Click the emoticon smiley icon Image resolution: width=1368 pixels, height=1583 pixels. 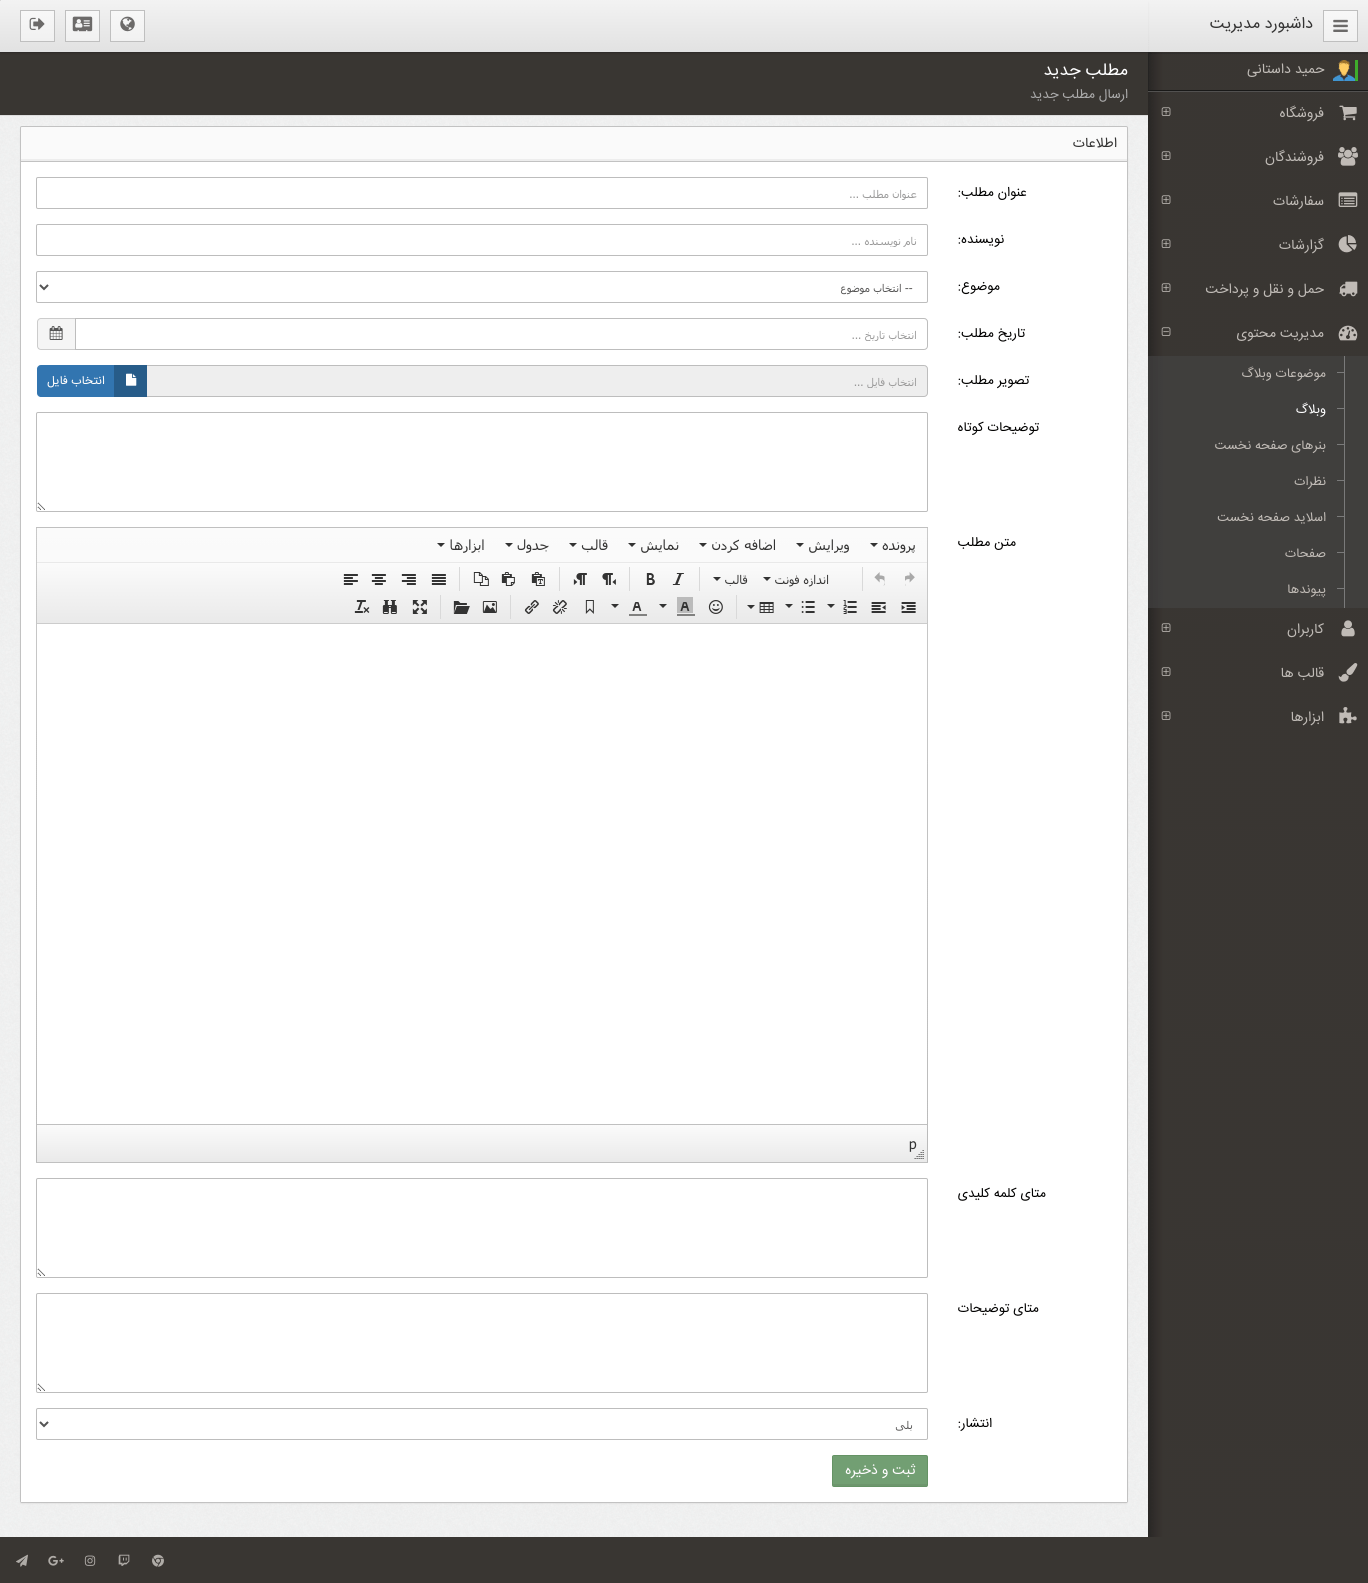(716, 607)
